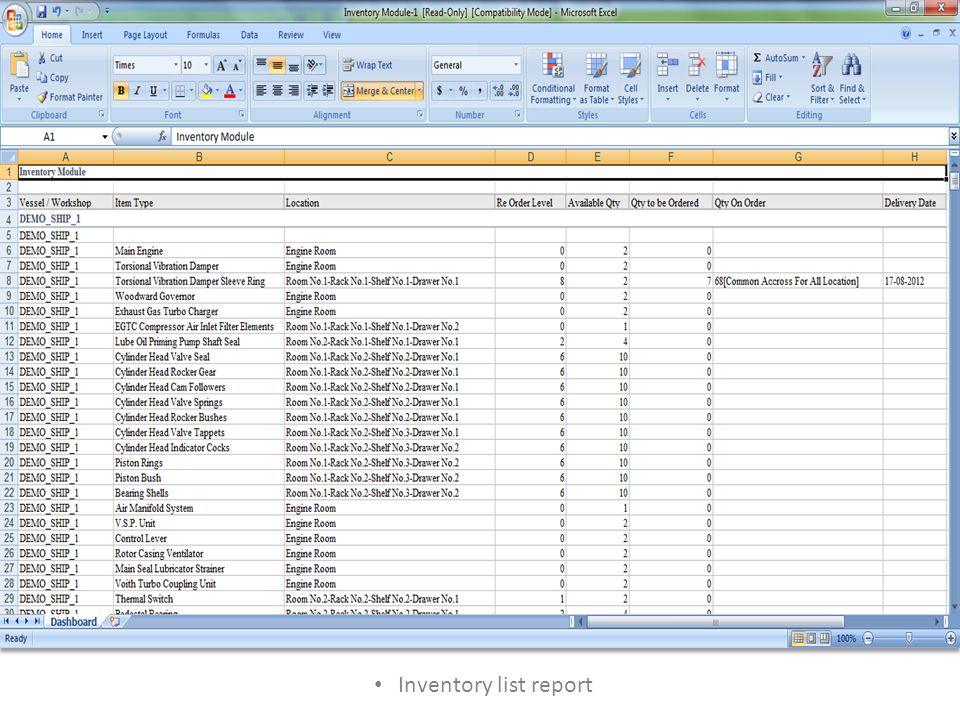Screen dimensions: 960x720
Task: Toggle Italic formatting
Action: click(137, 91)
